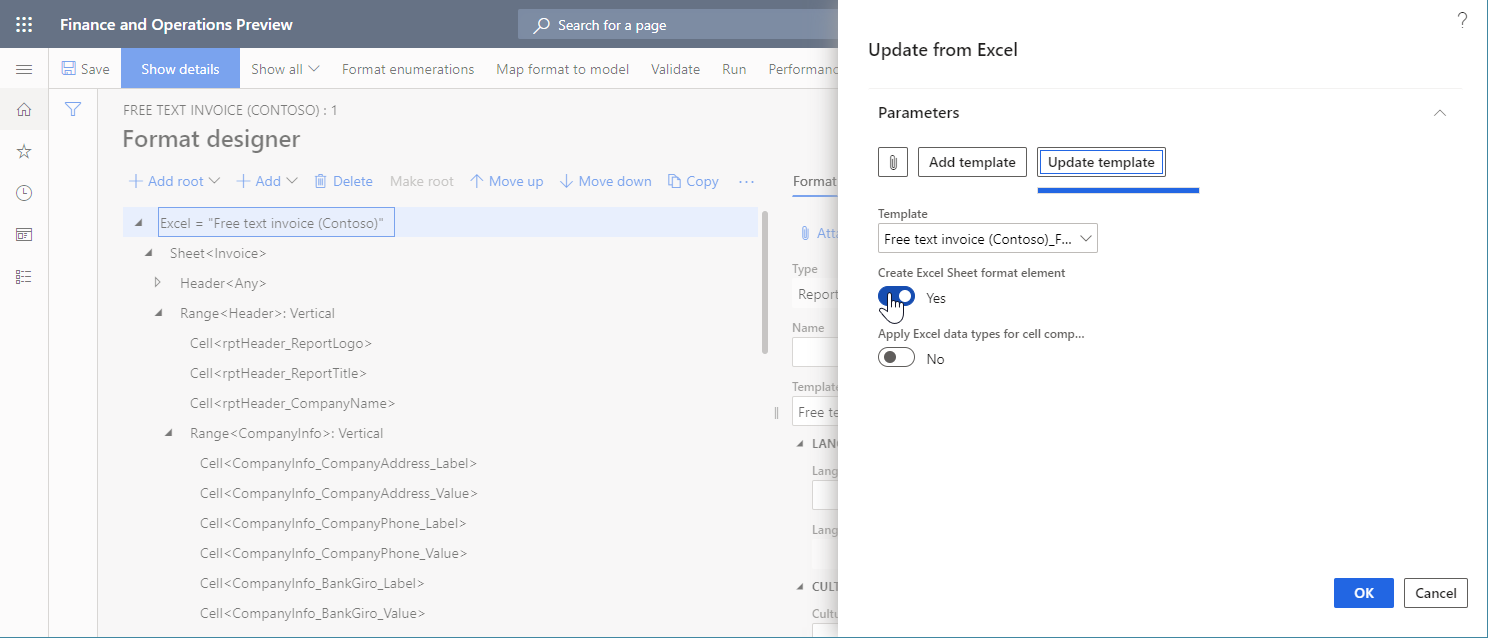Click the Workspaces sidebar icon

(x=24, y=234)
